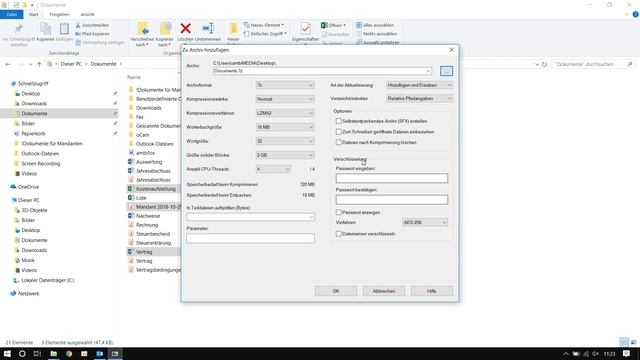Click the volume icon in system tray
The width and height of the screenshot is (640, 360).
pos(596,354)
